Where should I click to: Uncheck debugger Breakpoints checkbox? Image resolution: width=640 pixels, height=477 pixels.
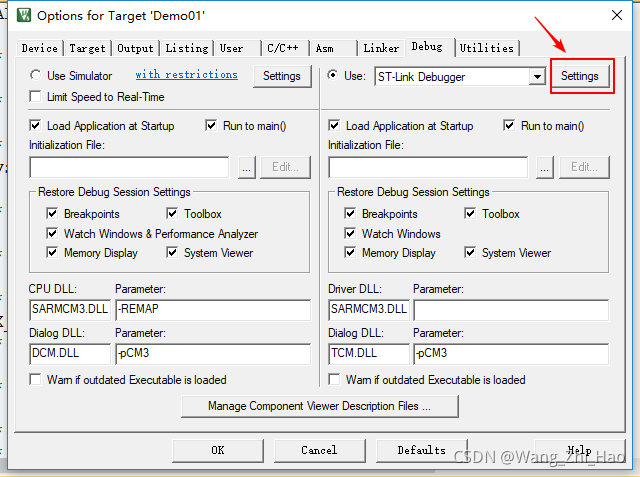point(350,213)
